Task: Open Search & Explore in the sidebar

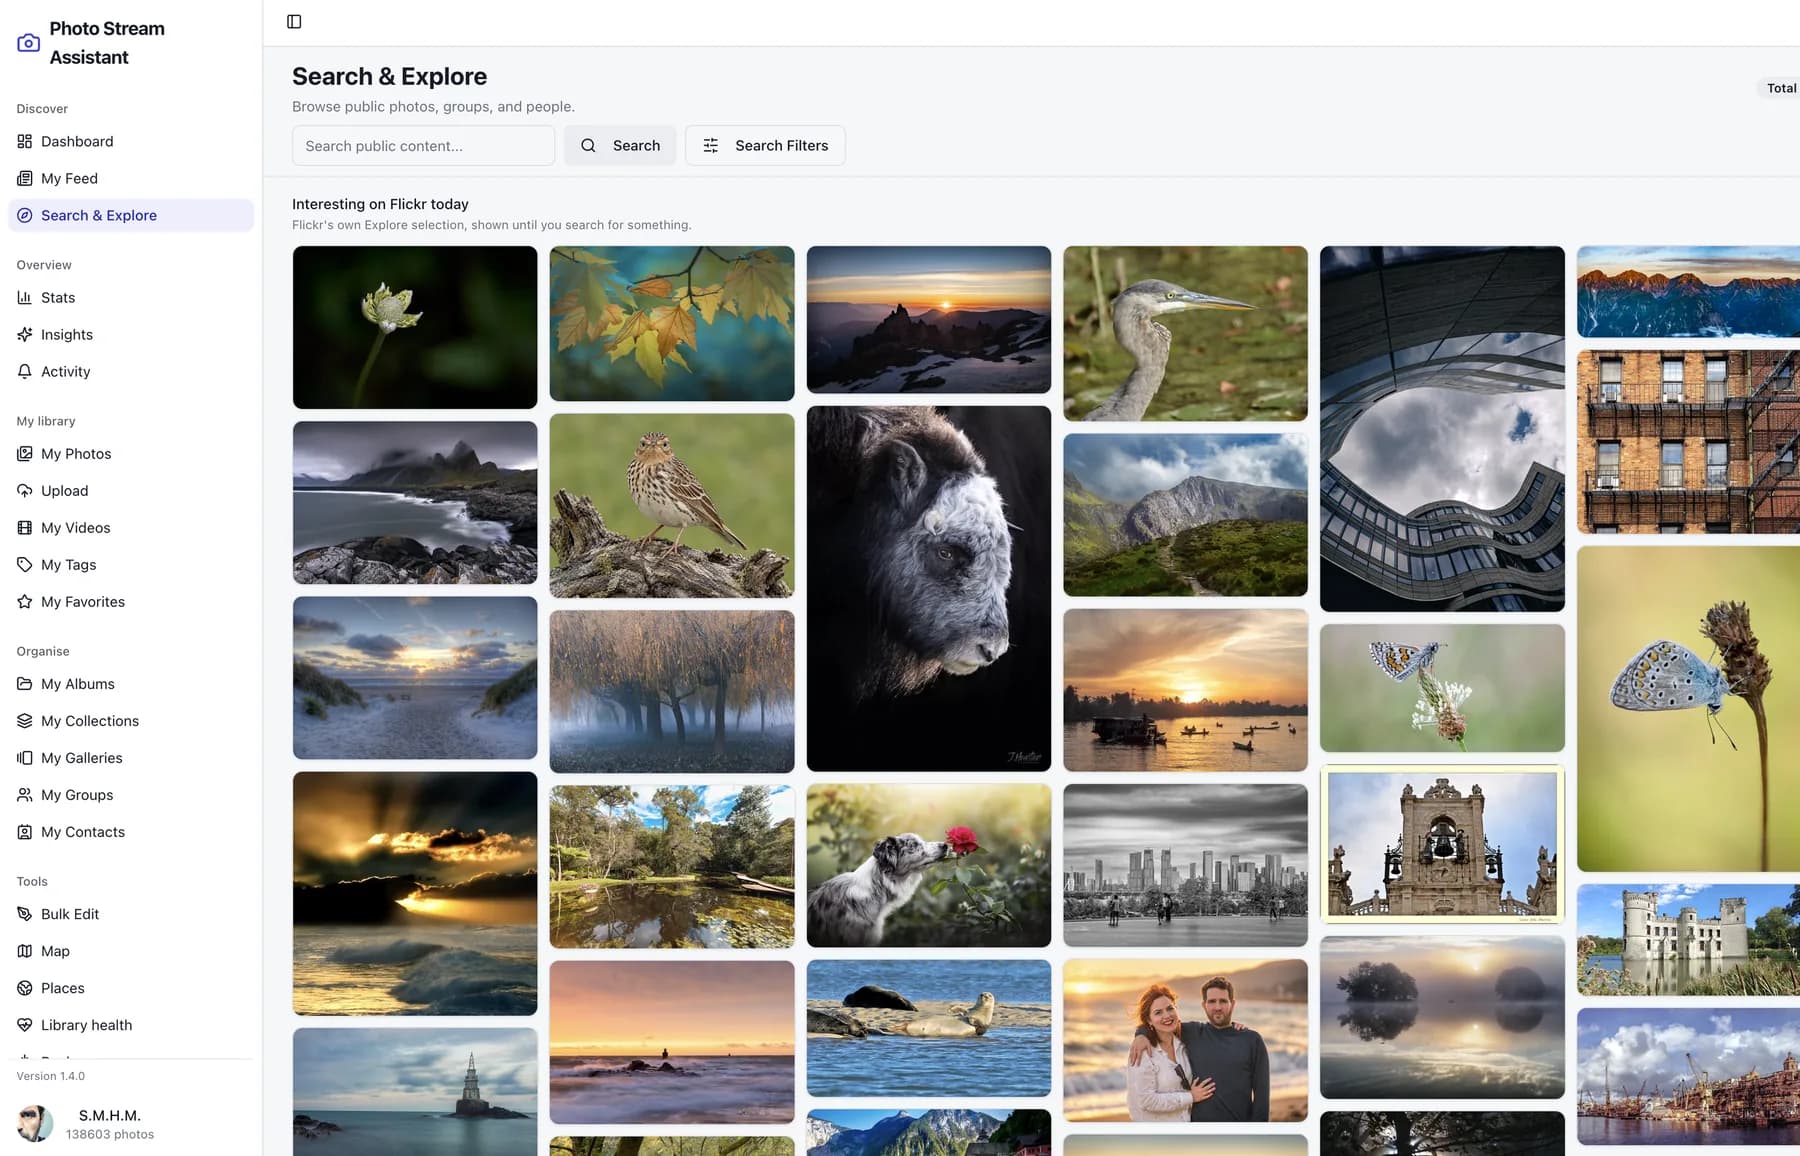Action: (x=131, y=216)
